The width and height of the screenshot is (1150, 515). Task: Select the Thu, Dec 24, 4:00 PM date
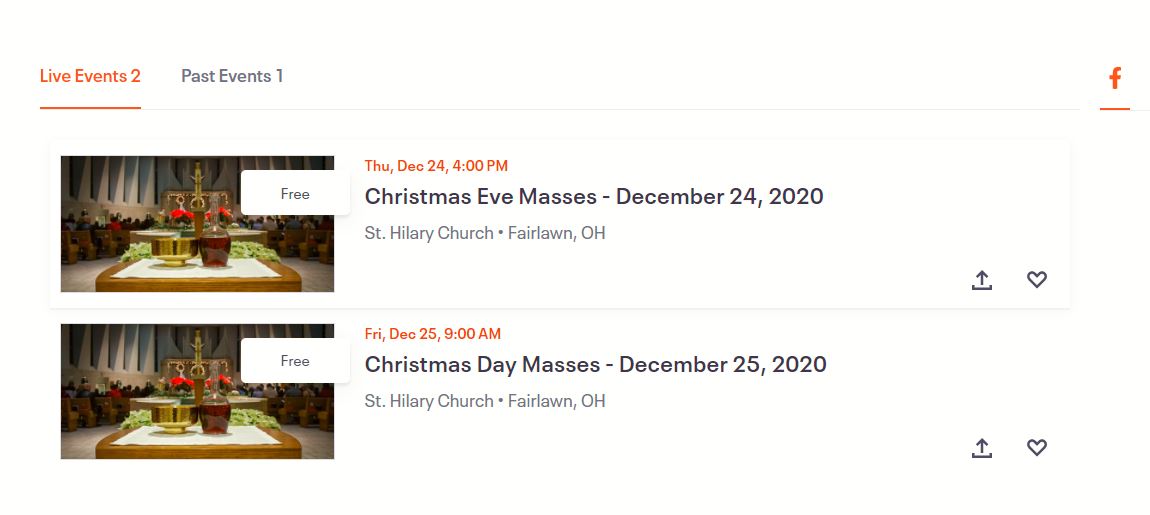[436, 166]
